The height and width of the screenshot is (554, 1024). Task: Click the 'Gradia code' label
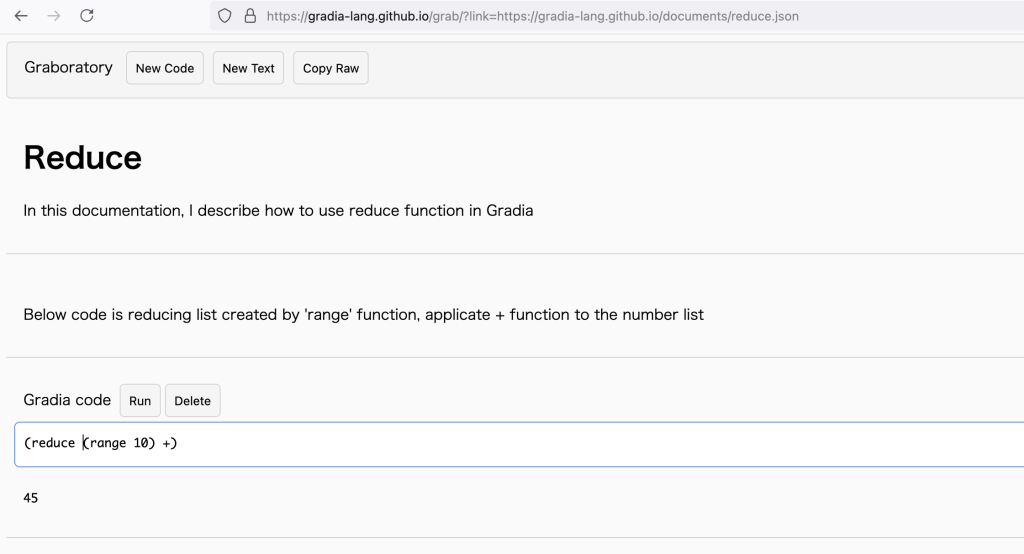(x=67, y=400)
